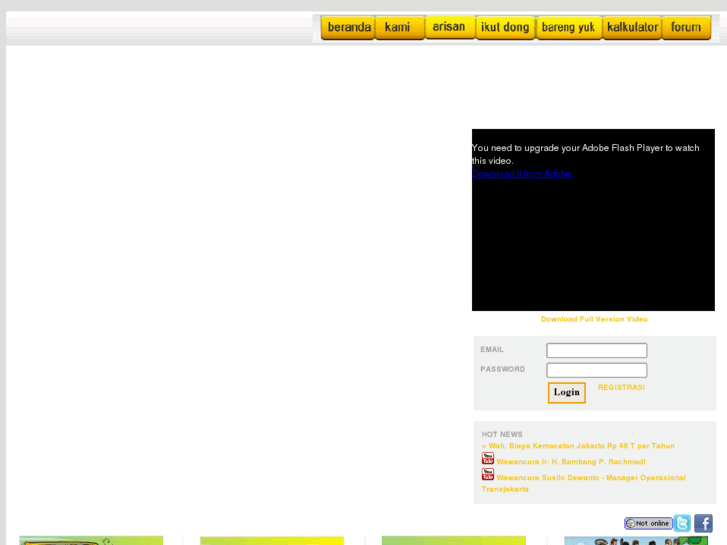727x545 pixels.
Task: Select the arisan navigation button
Action: [450, 27]
